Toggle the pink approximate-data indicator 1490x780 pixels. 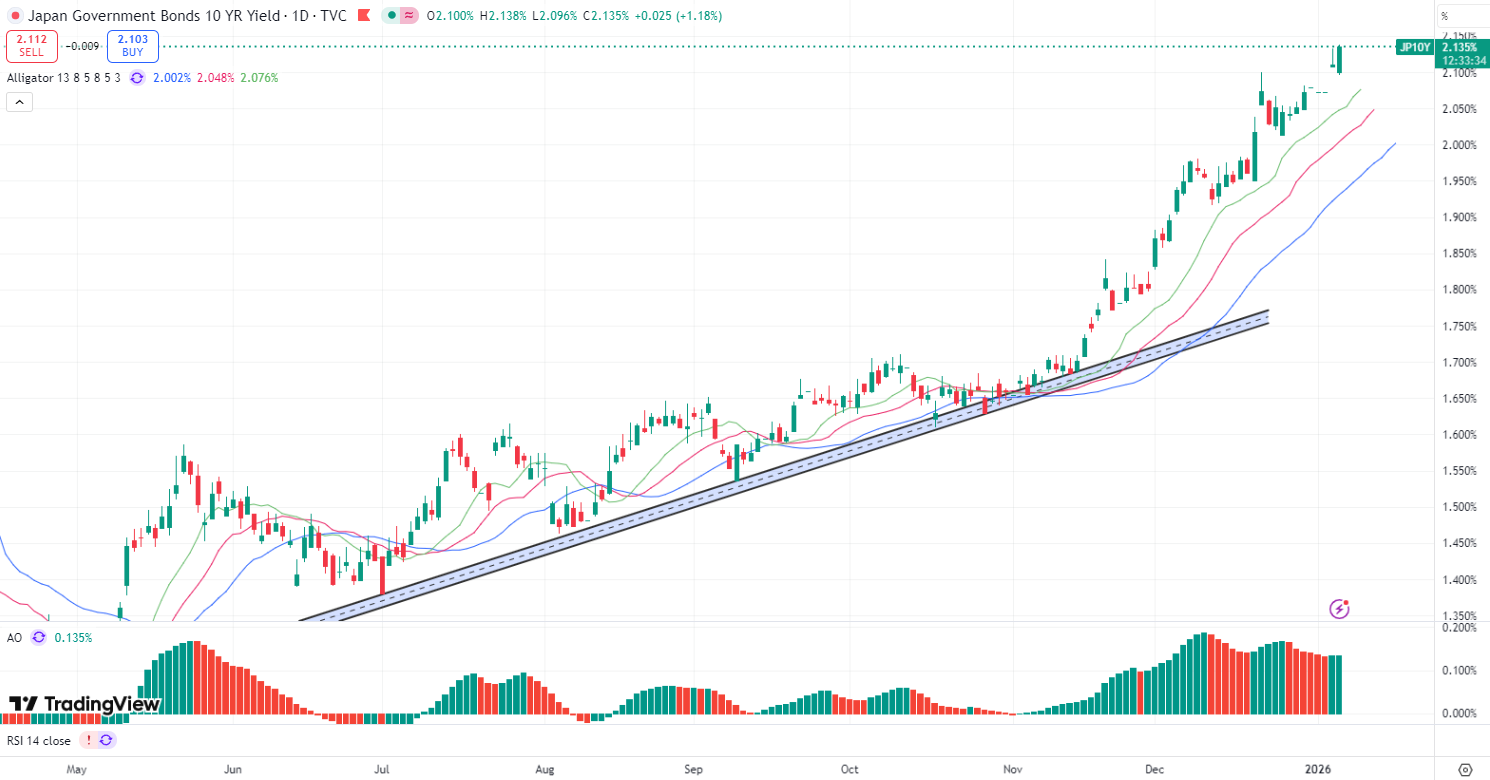coord(411,16)
